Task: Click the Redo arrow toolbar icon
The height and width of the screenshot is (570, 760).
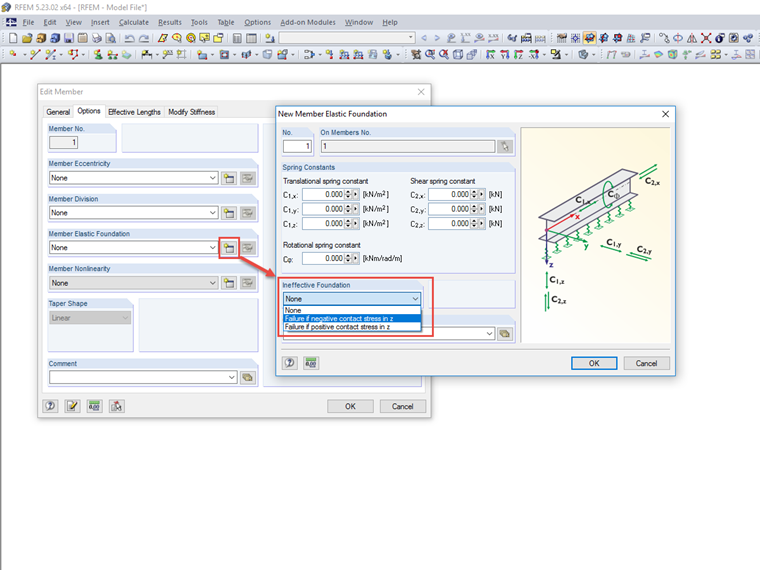Action: tap(144, 38)
